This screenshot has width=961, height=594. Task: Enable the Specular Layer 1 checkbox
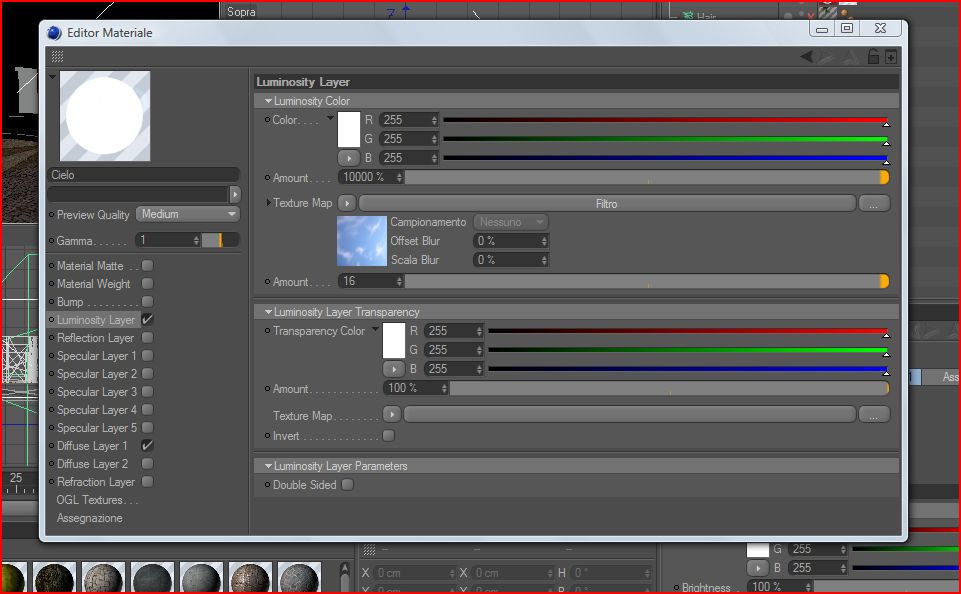pyautogui.click(x=147, y=356)
